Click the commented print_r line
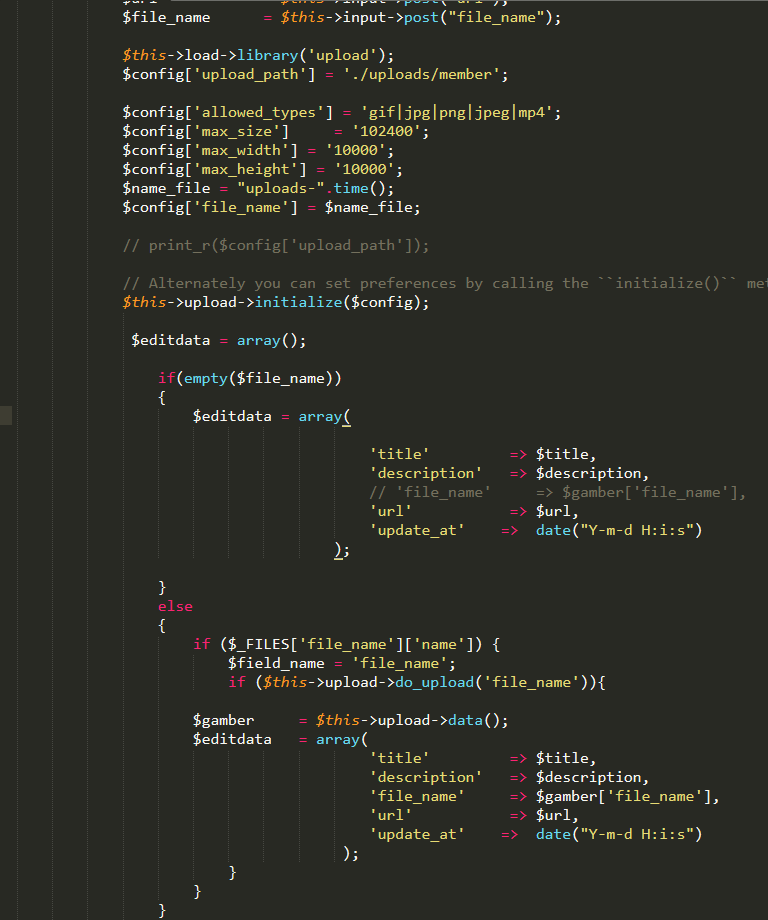768x920 pixels. [276, 245]
